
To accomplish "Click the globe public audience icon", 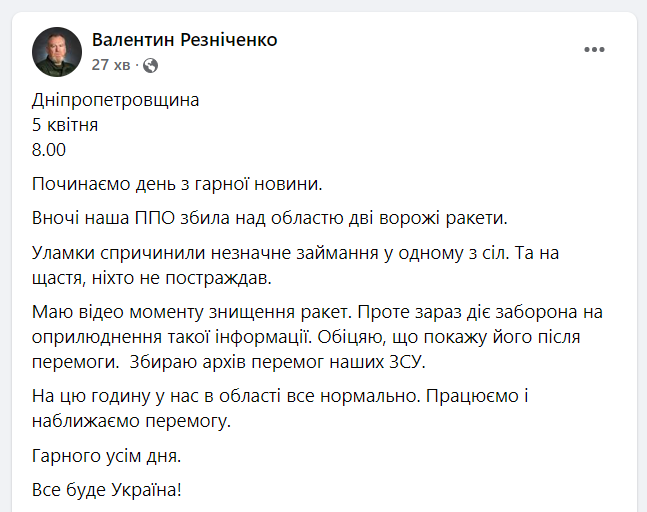I will tap(150, 65).
